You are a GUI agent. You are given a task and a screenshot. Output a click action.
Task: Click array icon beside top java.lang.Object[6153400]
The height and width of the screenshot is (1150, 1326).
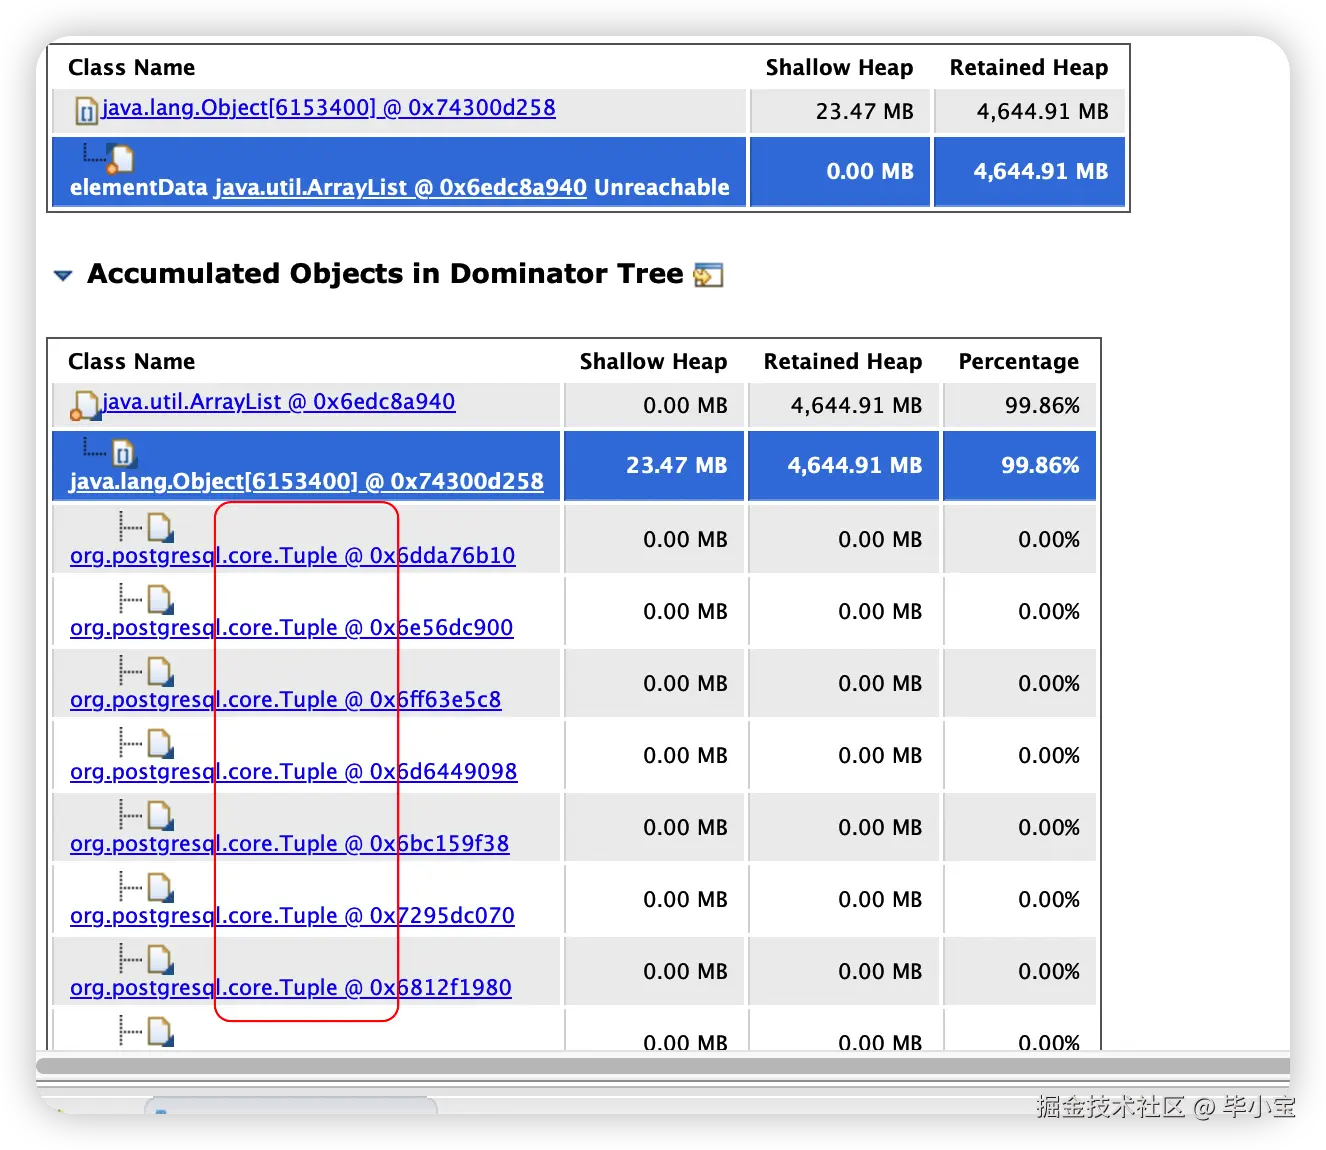(x=87, y=110)
